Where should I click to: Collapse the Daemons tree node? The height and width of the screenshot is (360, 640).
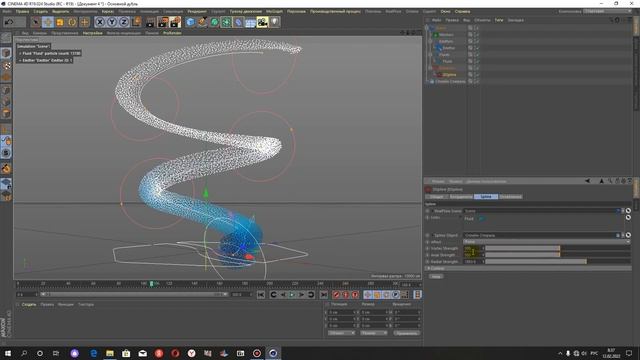(x=430, y=68)
